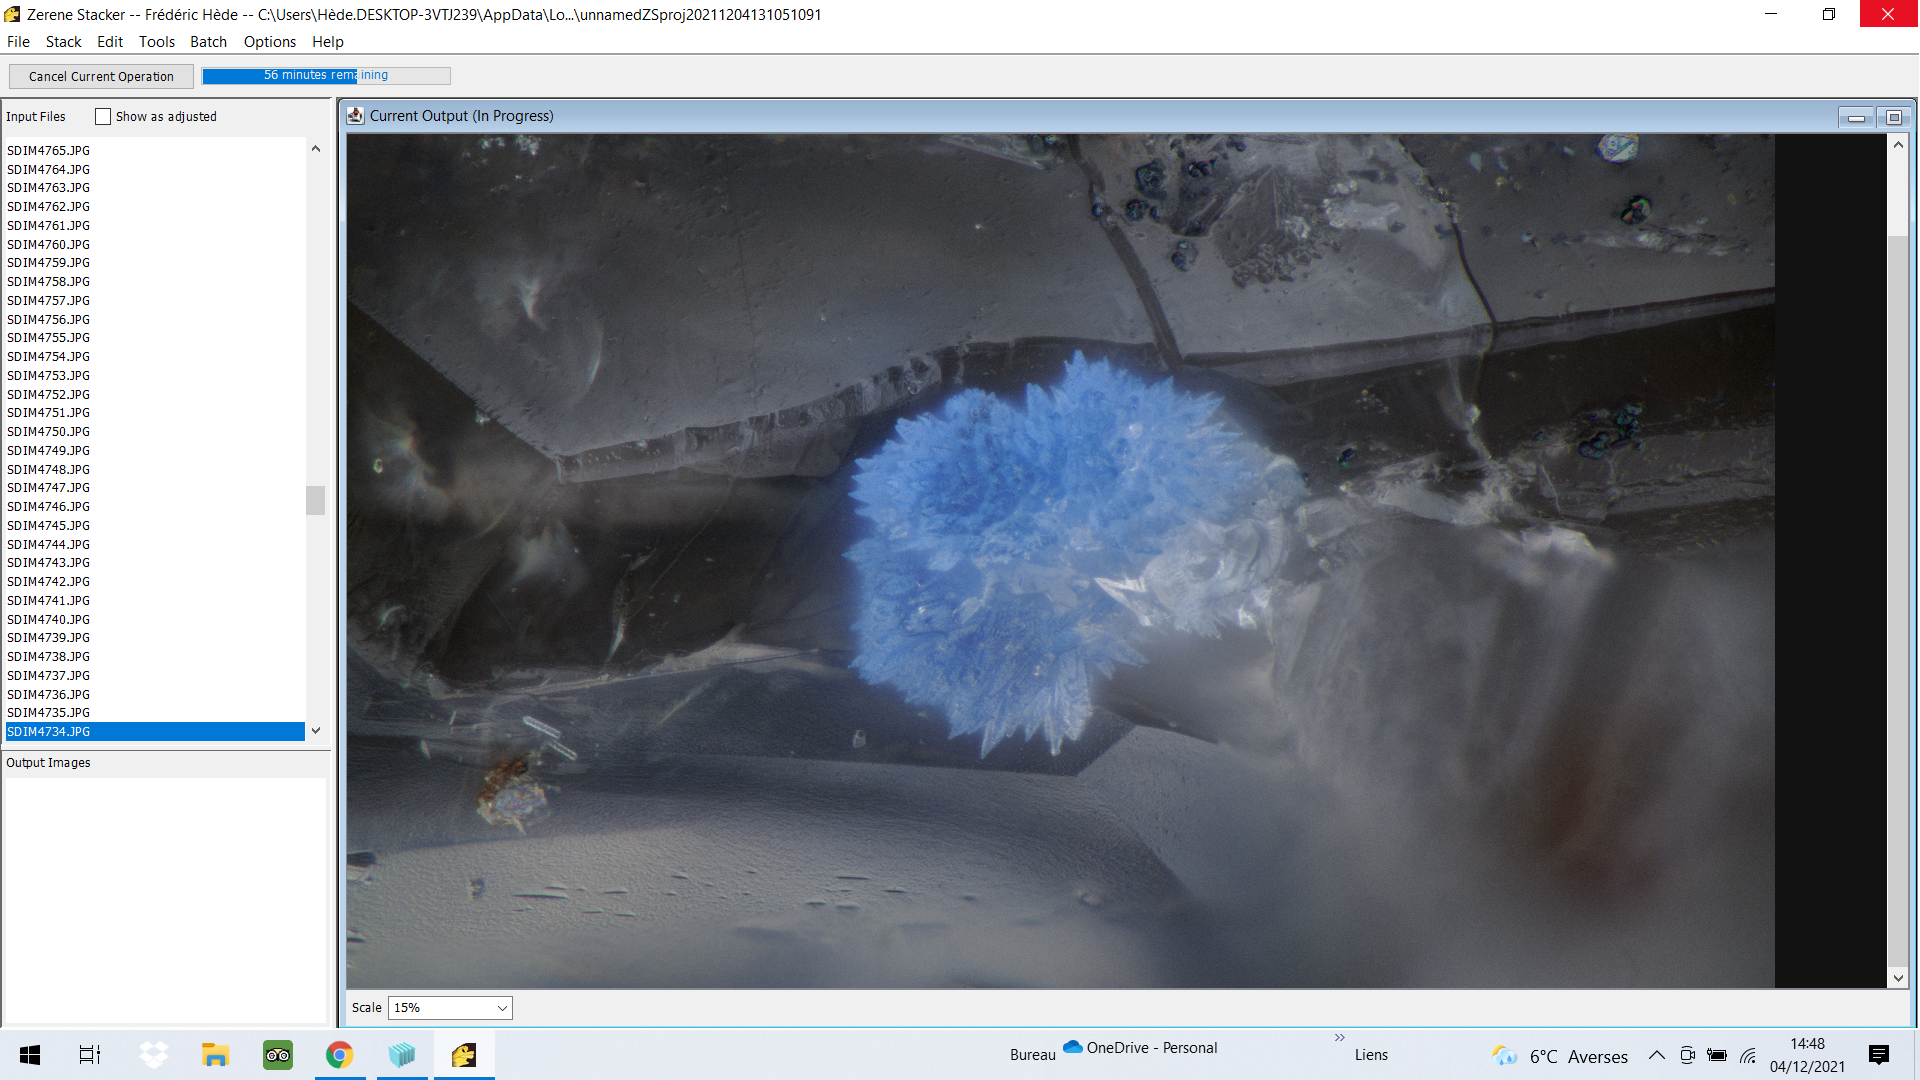Click the Zerene Stacker taskbar icon
Screen dimensions: 1920x1080
pyautogui.click(x=463, y=1055)
